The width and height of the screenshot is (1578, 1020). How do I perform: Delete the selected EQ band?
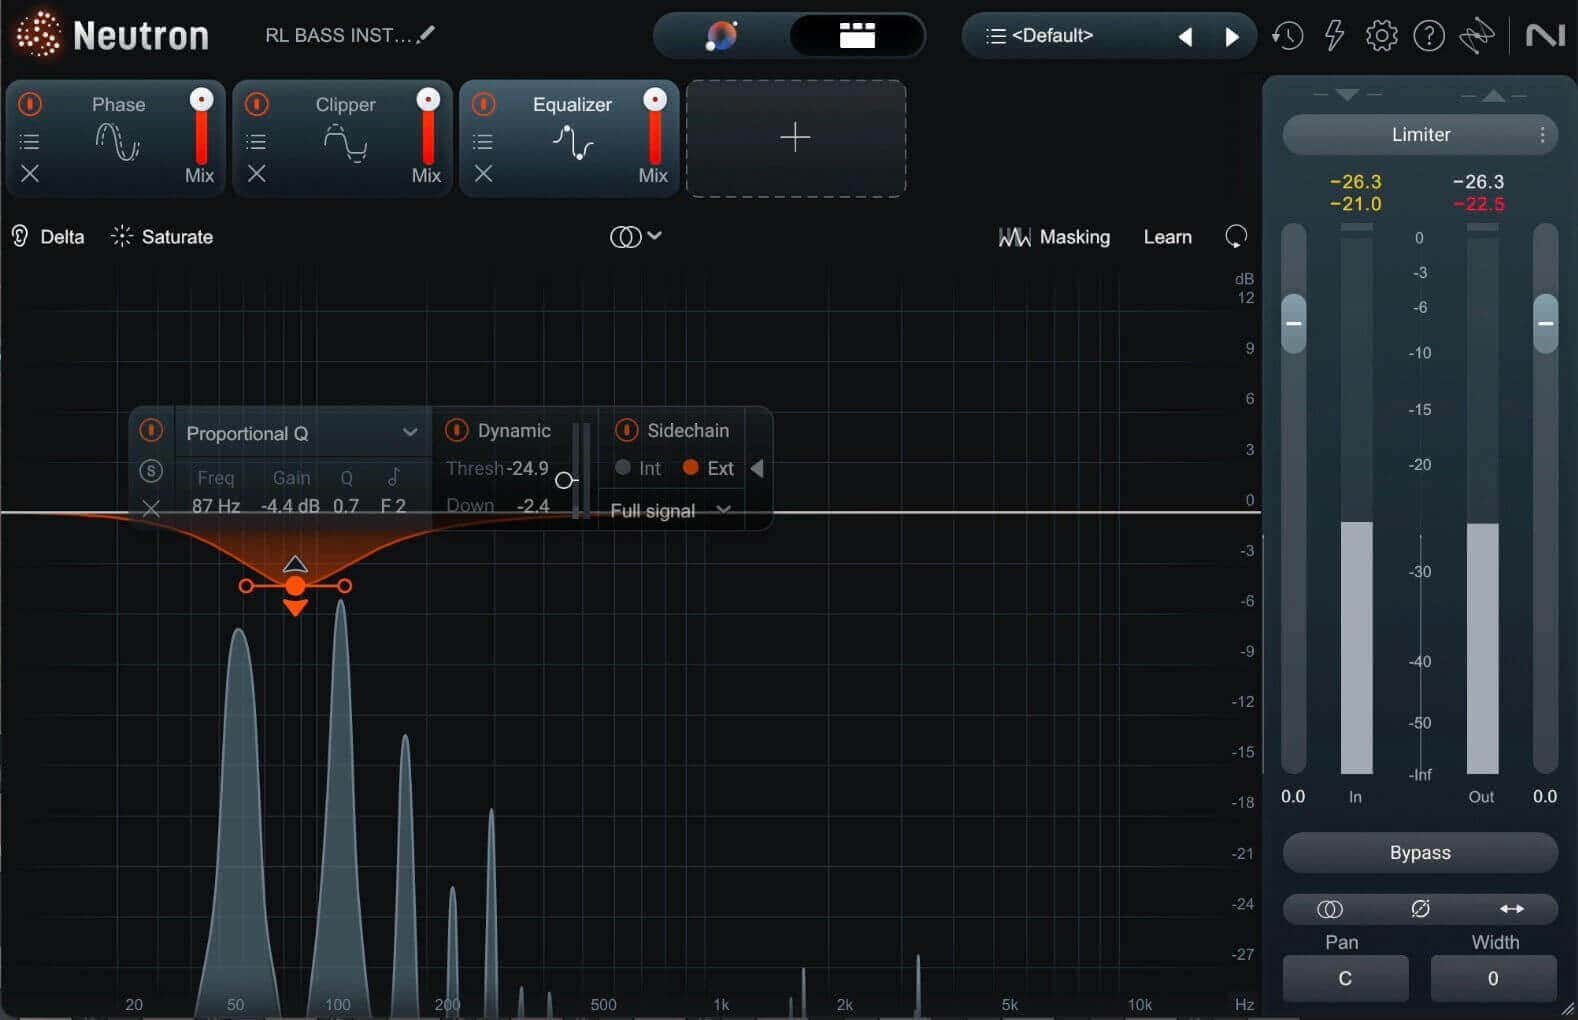pyautogui.click(x=151, y=509)
